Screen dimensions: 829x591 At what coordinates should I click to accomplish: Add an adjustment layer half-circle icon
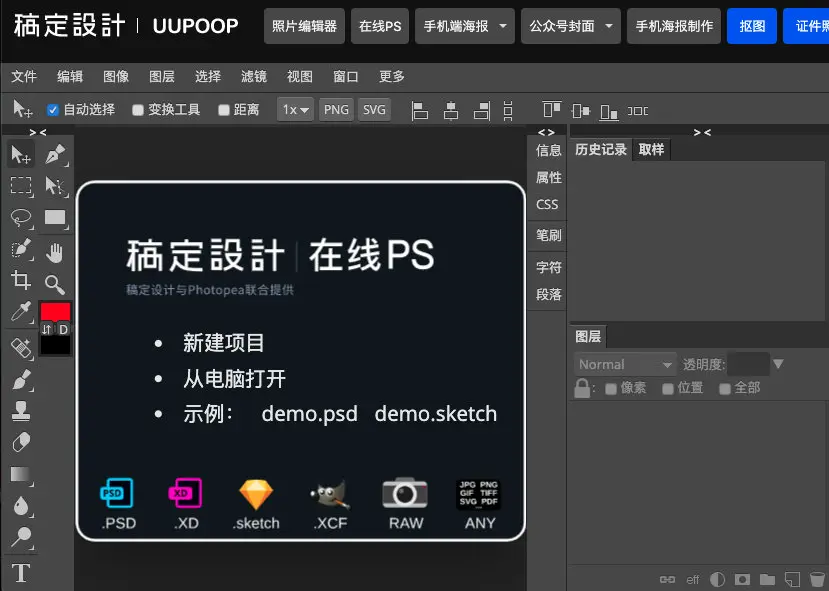coord(717,579)
